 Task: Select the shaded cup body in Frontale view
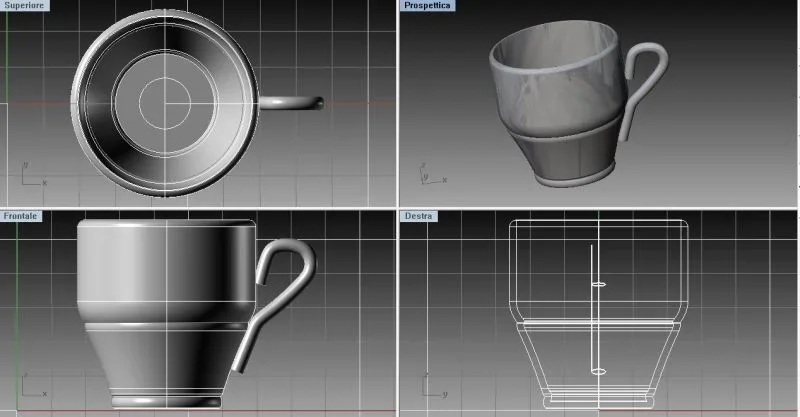click(166, 314)
